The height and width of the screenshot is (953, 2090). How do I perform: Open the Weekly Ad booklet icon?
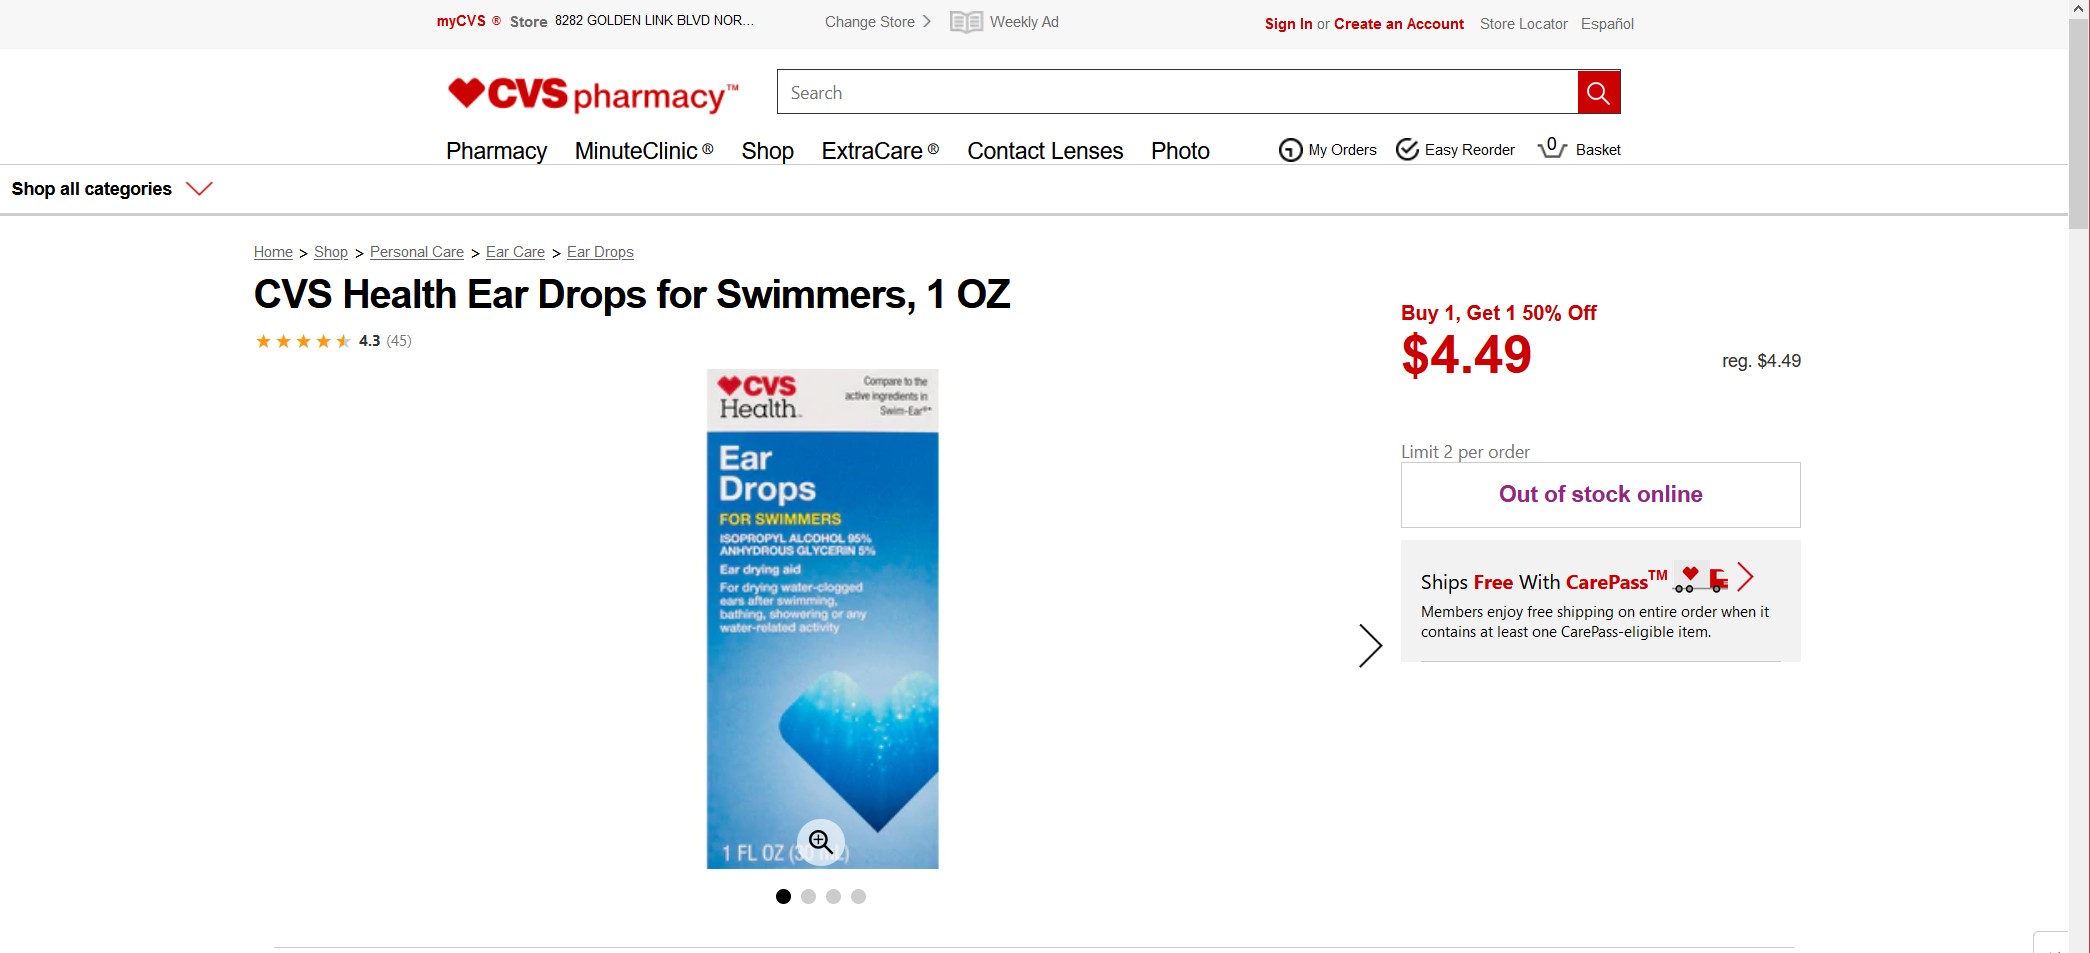(x=965, y=22)
